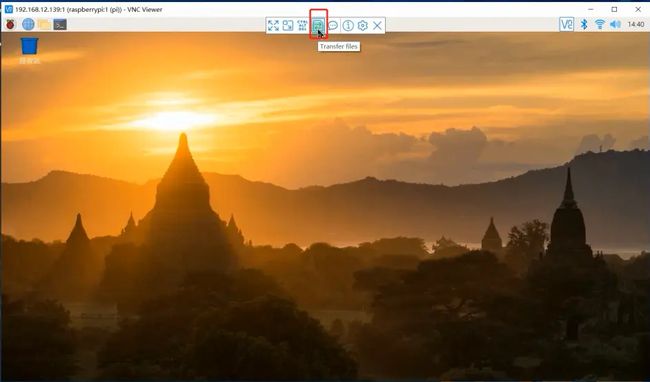Enter full screen mode in VNC toolbar
This screenshot has width=650, height=382.
tap(273, 25)
